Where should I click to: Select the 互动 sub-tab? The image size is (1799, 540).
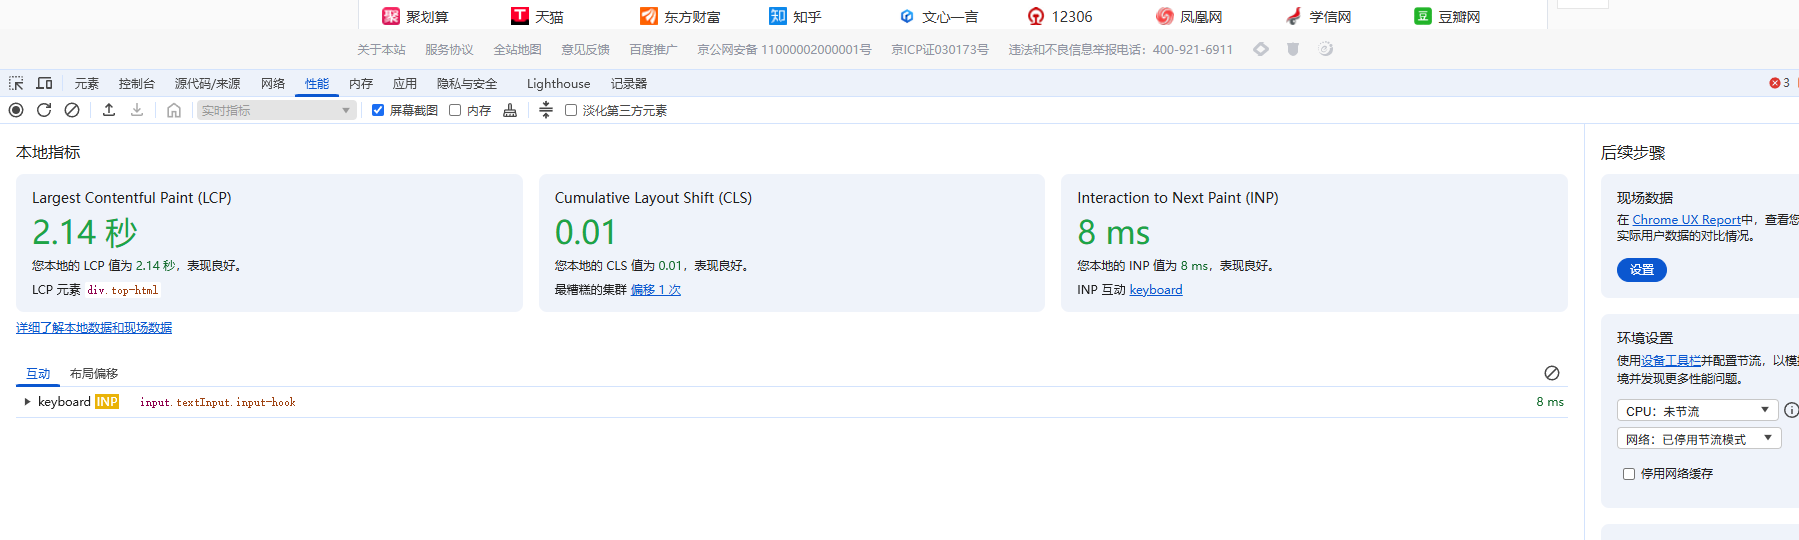tap(38, 373)
